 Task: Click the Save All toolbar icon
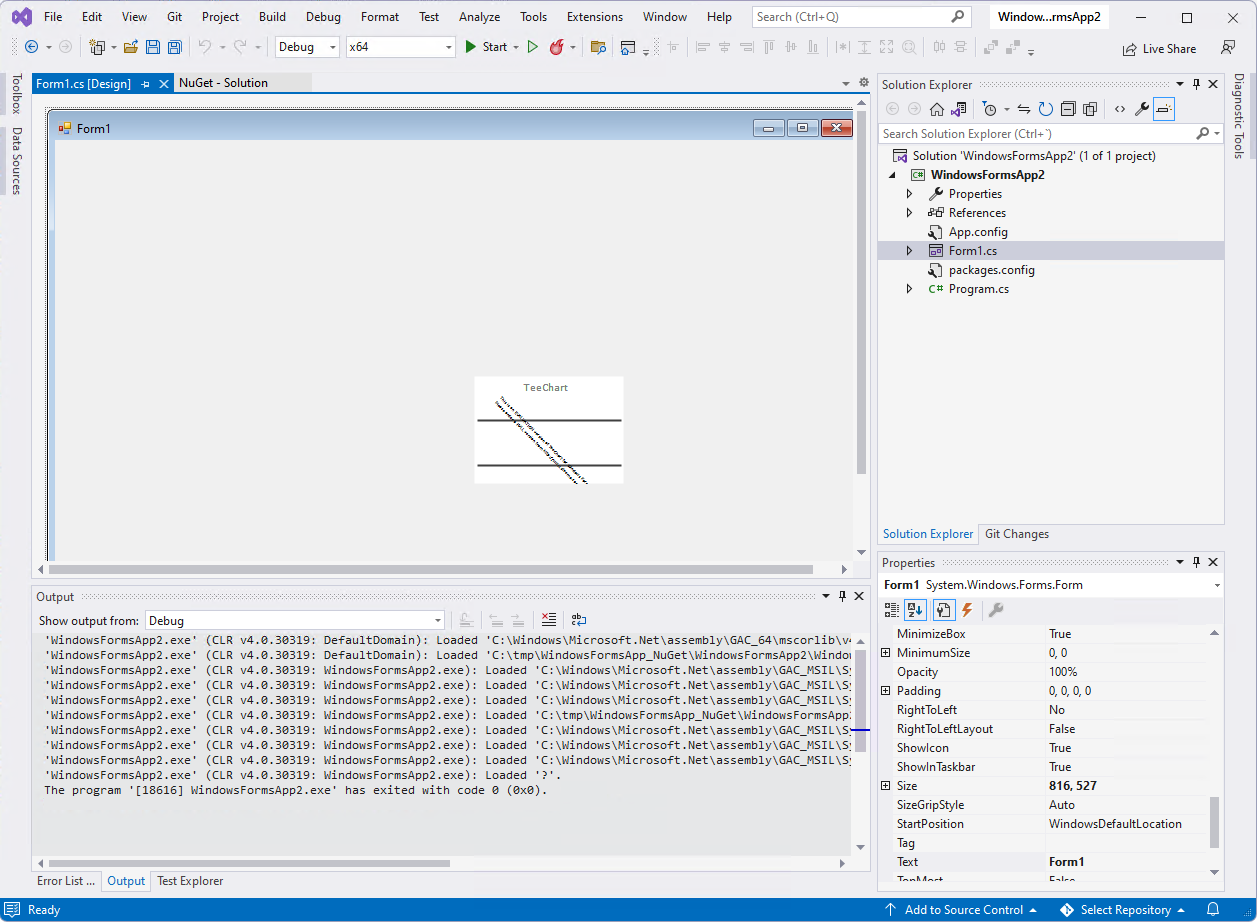point(174,47)
